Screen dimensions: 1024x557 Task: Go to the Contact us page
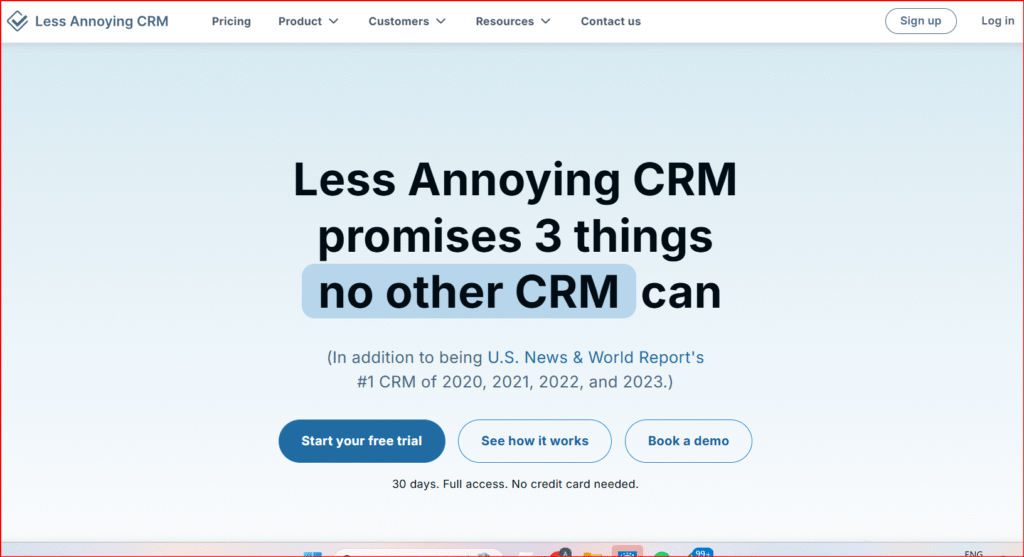click(611, 21)
